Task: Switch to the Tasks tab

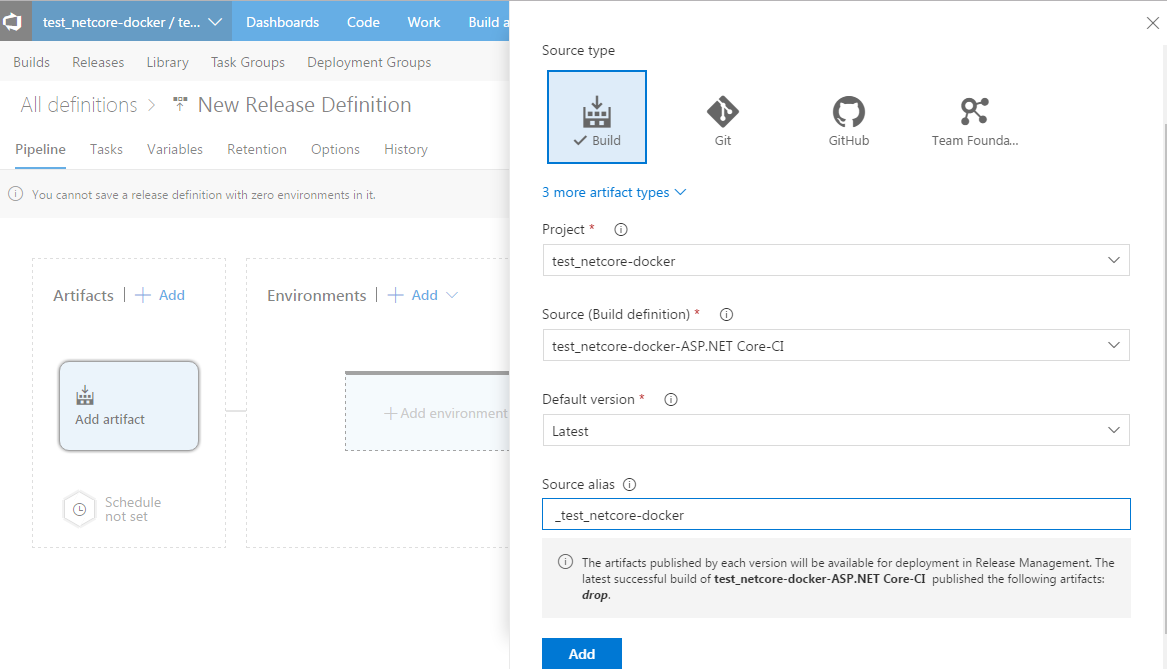Action: pyautogui.click(x=106, y=150)
